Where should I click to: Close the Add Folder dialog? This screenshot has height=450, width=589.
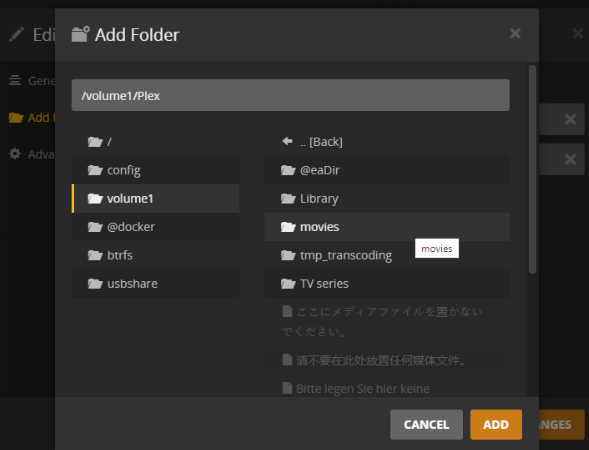click(x=515, y=33)
